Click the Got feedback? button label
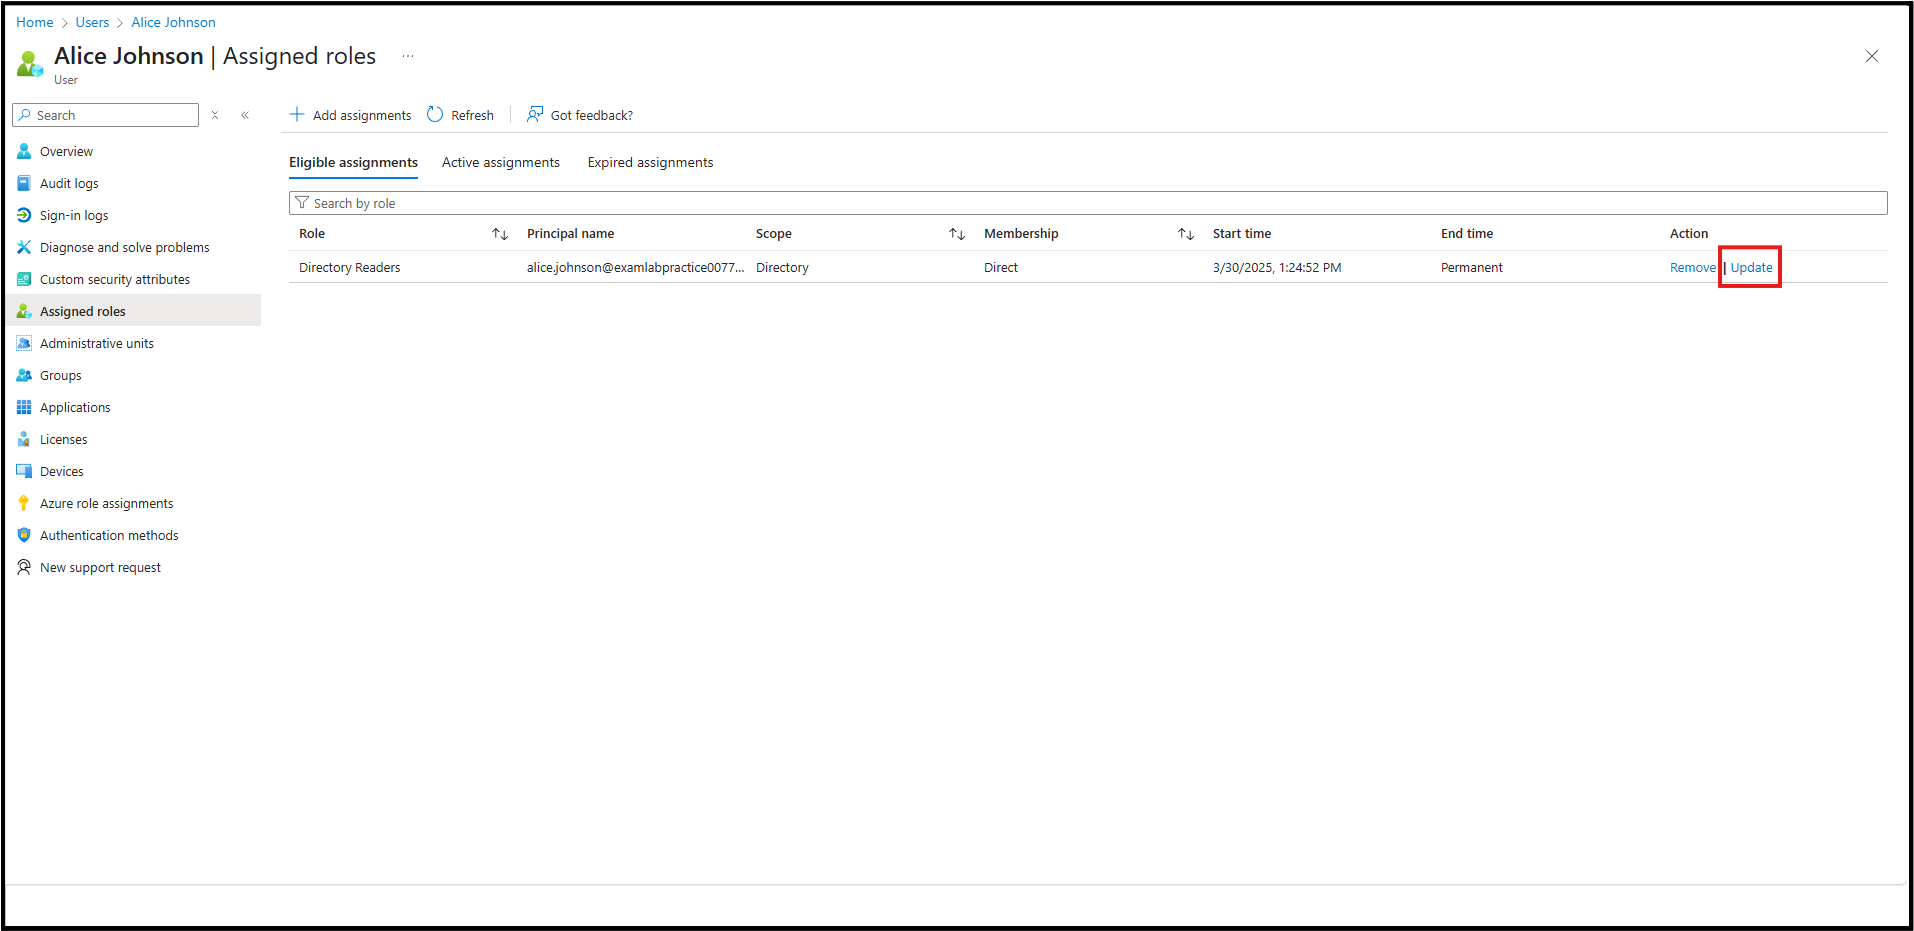Screen dimensions: 1914x931 click(592, 116)
